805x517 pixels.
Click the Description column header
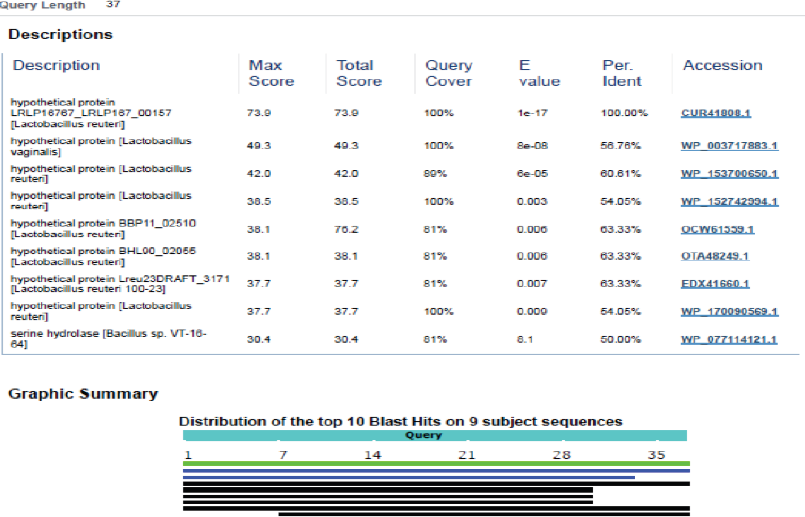click(57, 65)
